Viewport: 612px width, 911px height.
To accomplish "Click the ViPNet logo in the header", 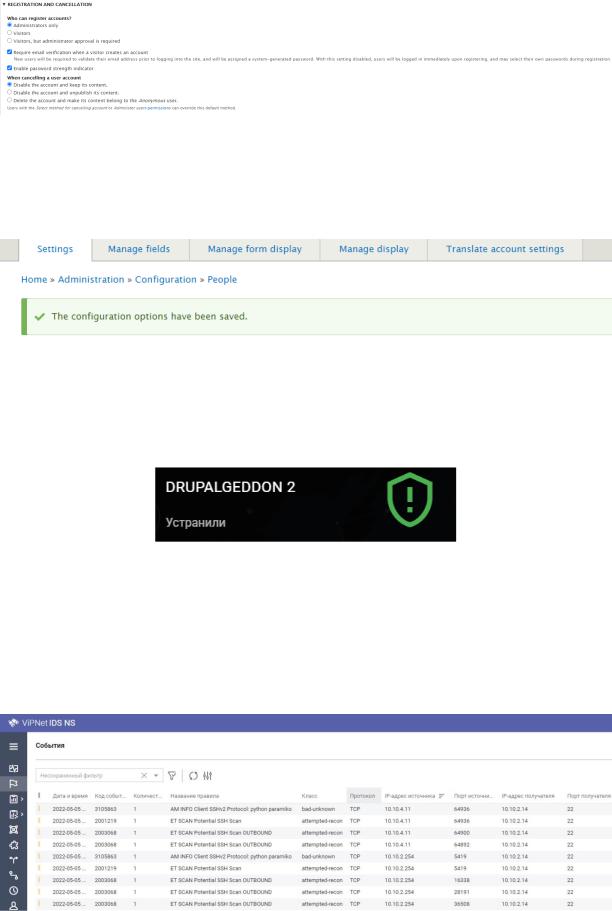I will pyautogui.click(x=13, y=723).
